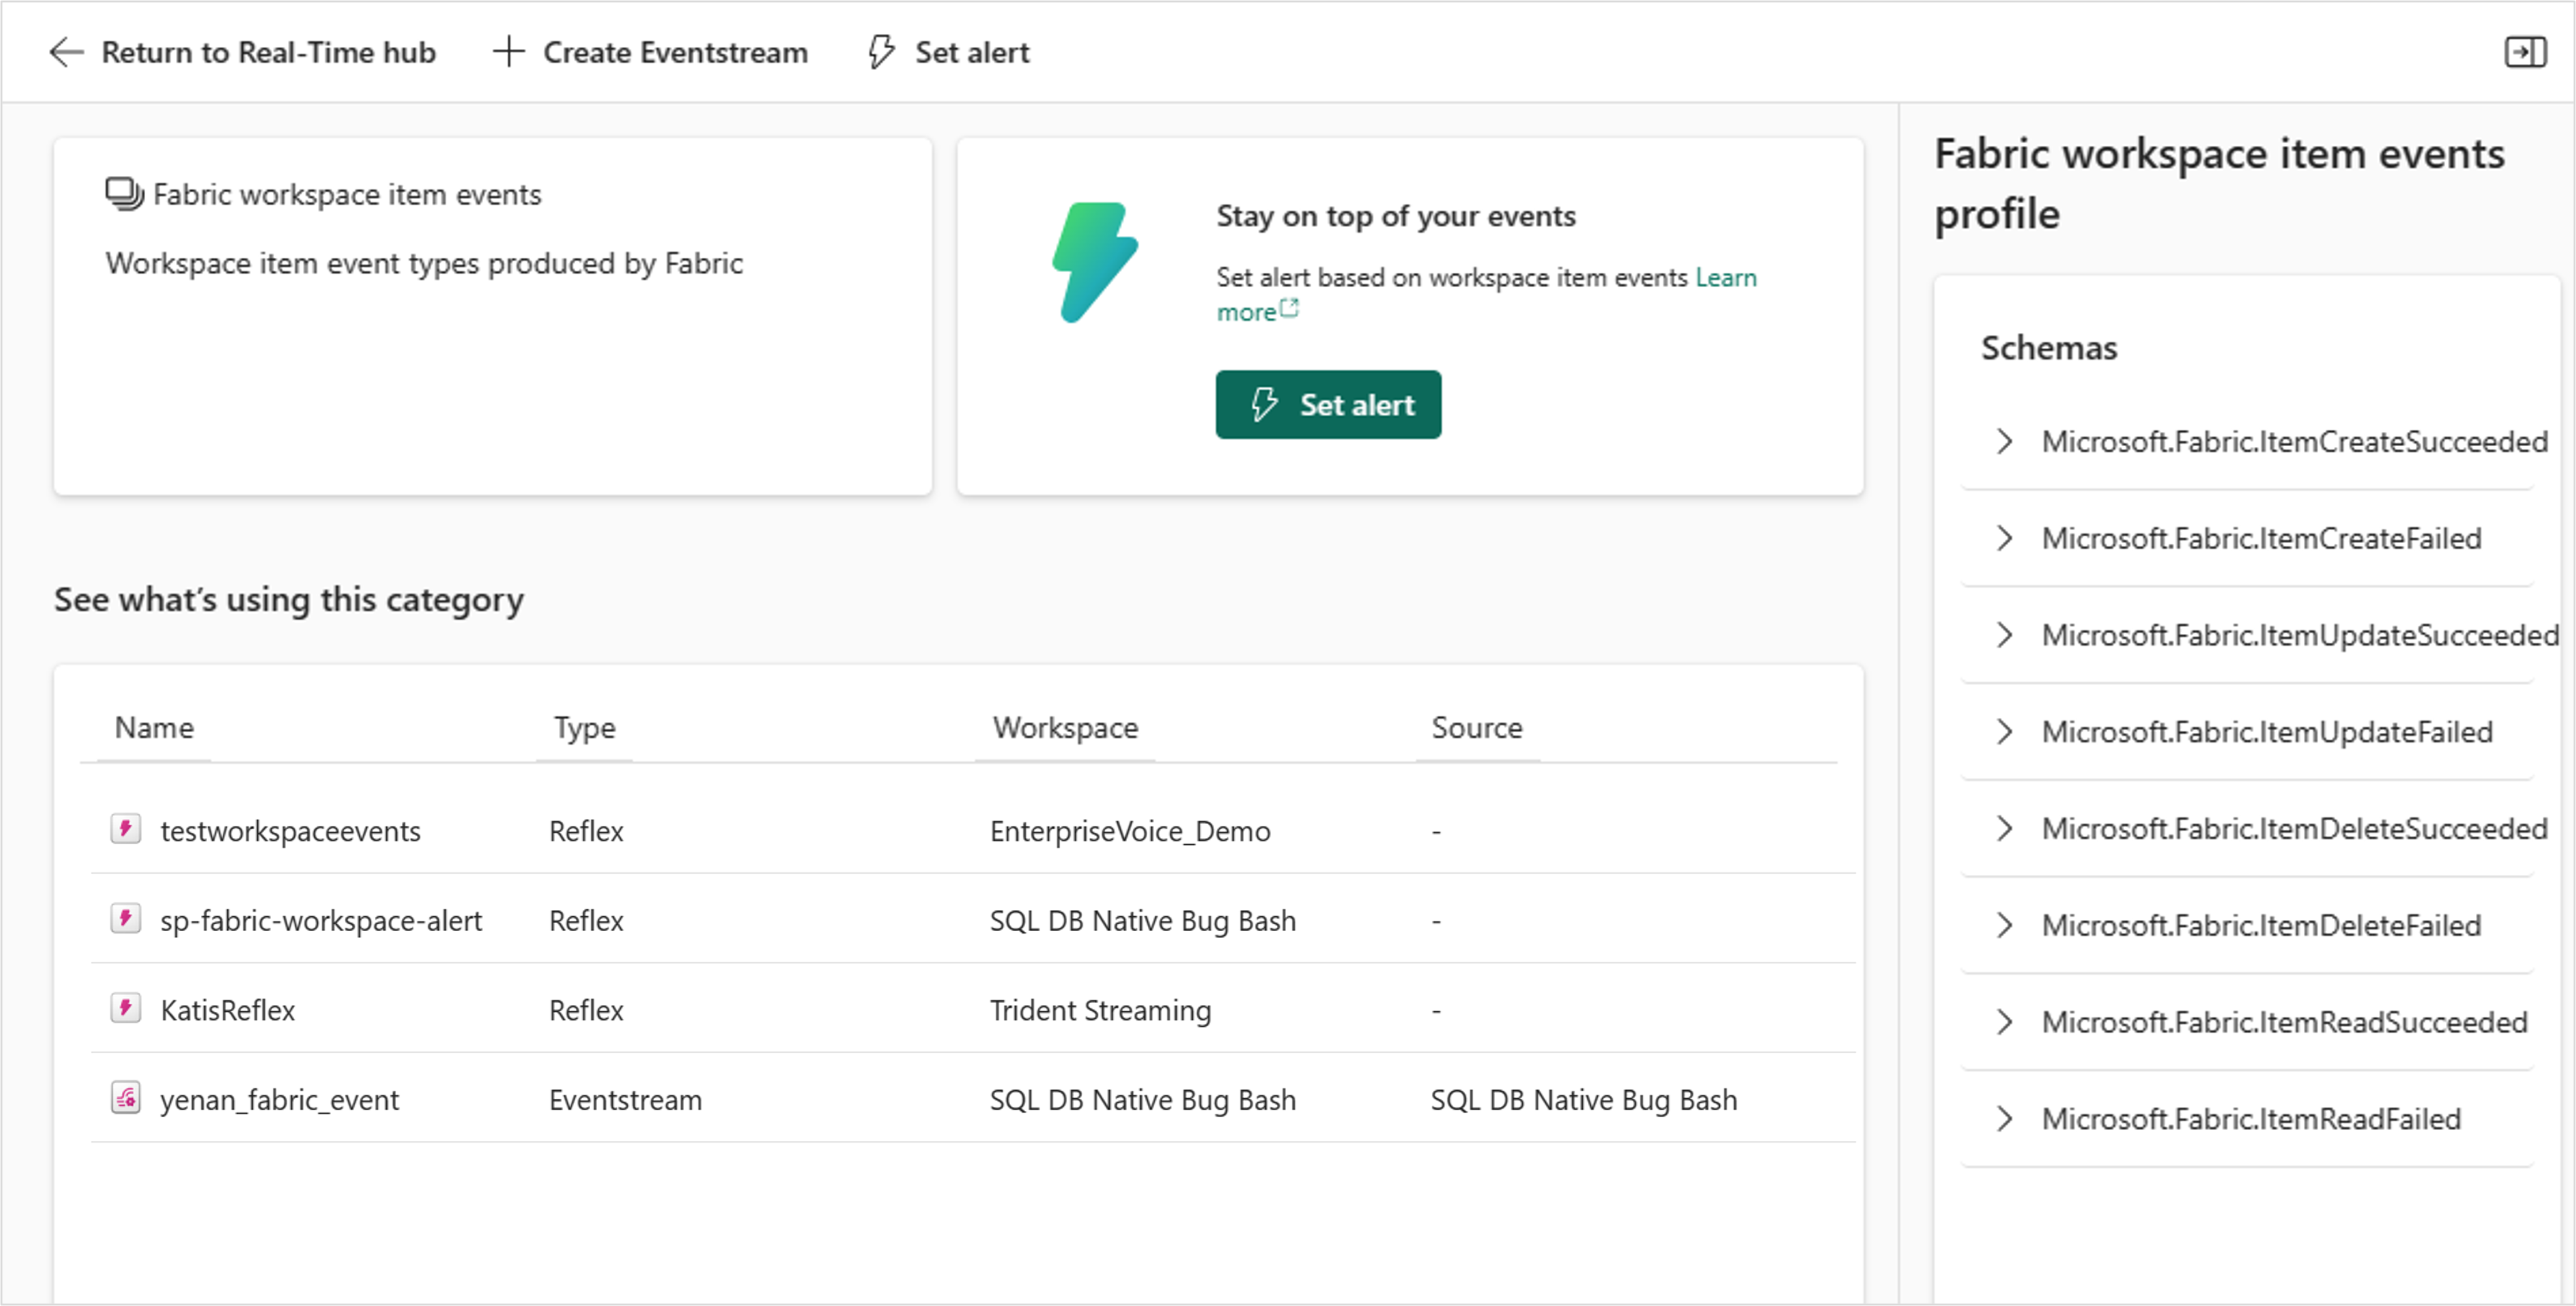Click Reflex icon beside testworkspaceevents

click(x=125, y=829)
